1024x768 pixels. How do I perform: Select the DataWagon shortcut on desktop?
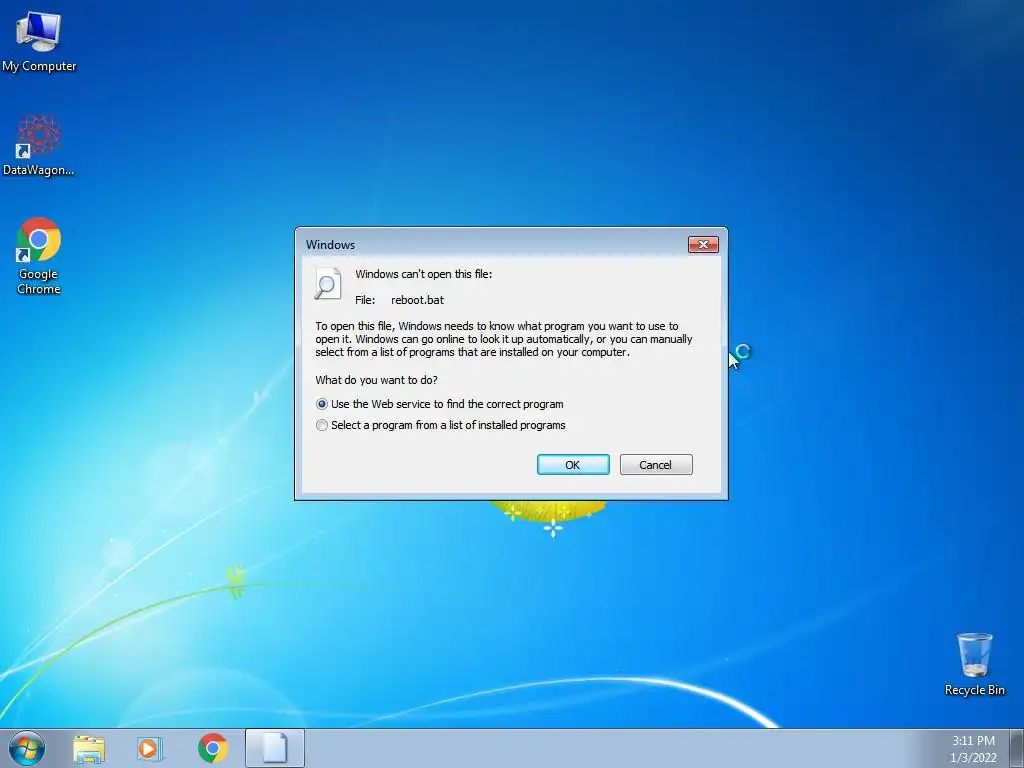pyautogui.click(x=39, y=145)
